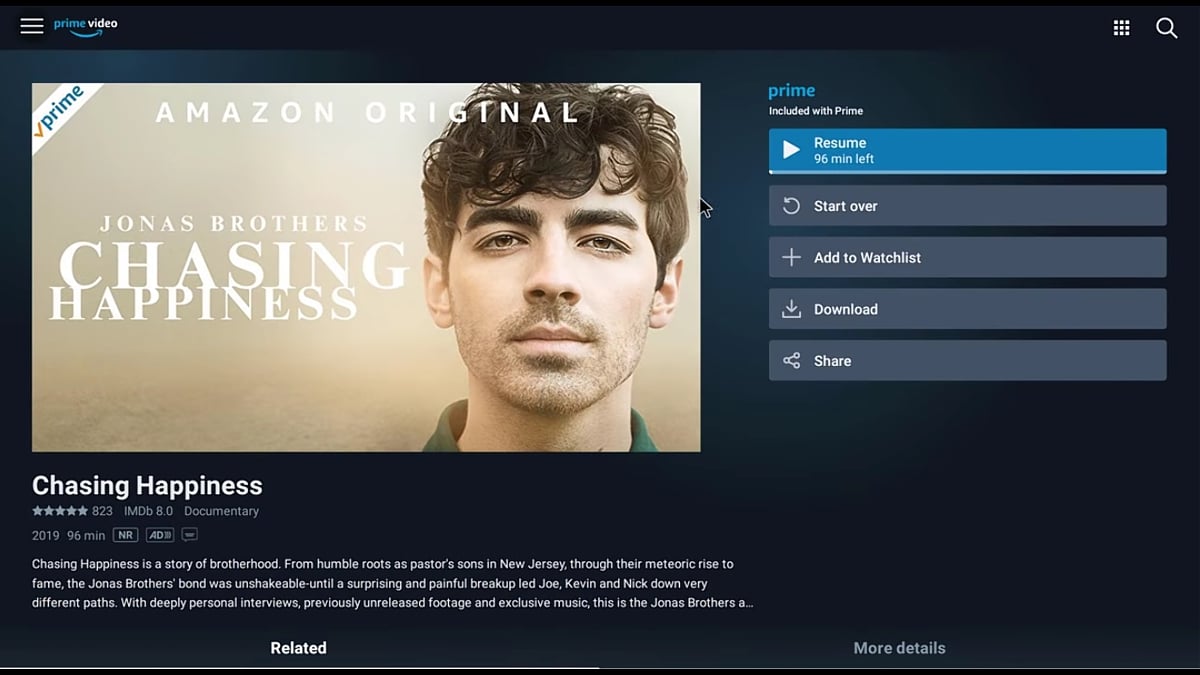Click the Download arrow icon

tap(791, 309)
